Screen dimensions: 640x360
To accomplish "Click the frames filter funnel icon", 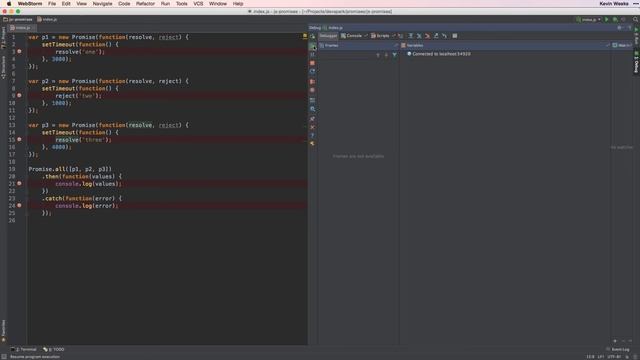I will coord(394,55).
